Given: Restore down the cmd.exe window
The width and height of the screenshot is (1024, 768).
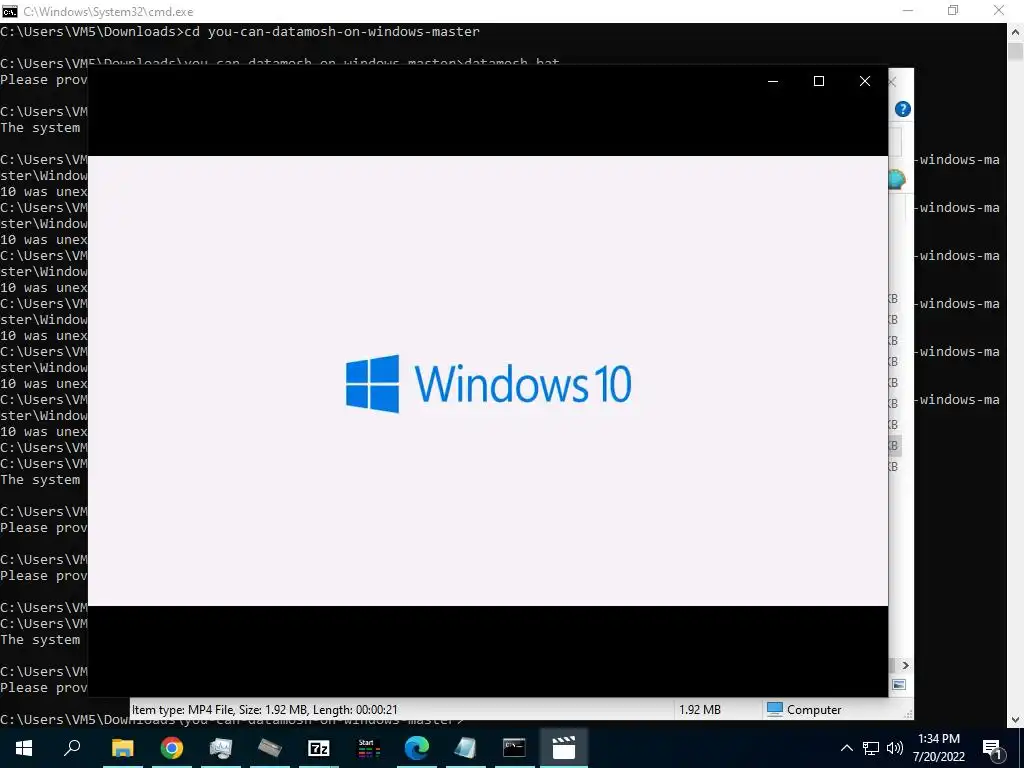Looking at the screenshot, I should [953, 10].
